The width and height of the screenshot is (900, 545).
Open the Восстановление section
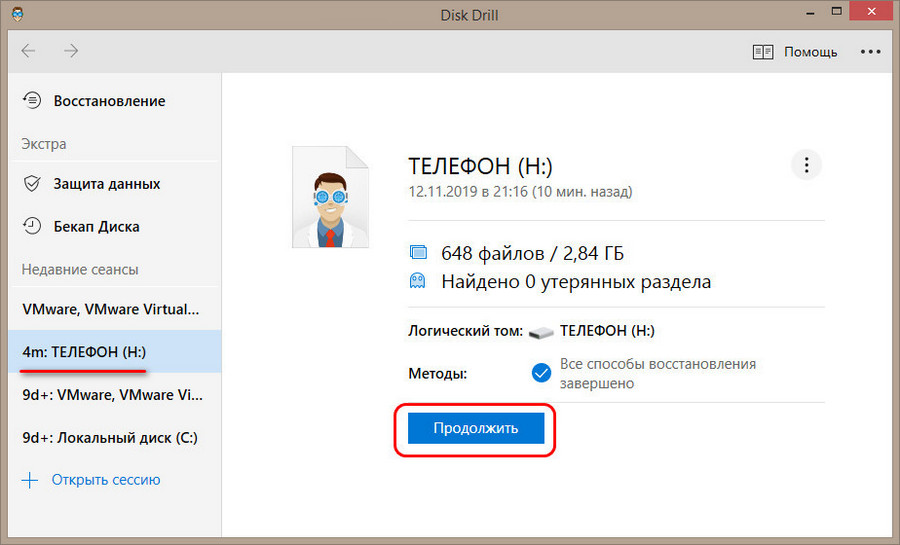click(x=109, y=101)
